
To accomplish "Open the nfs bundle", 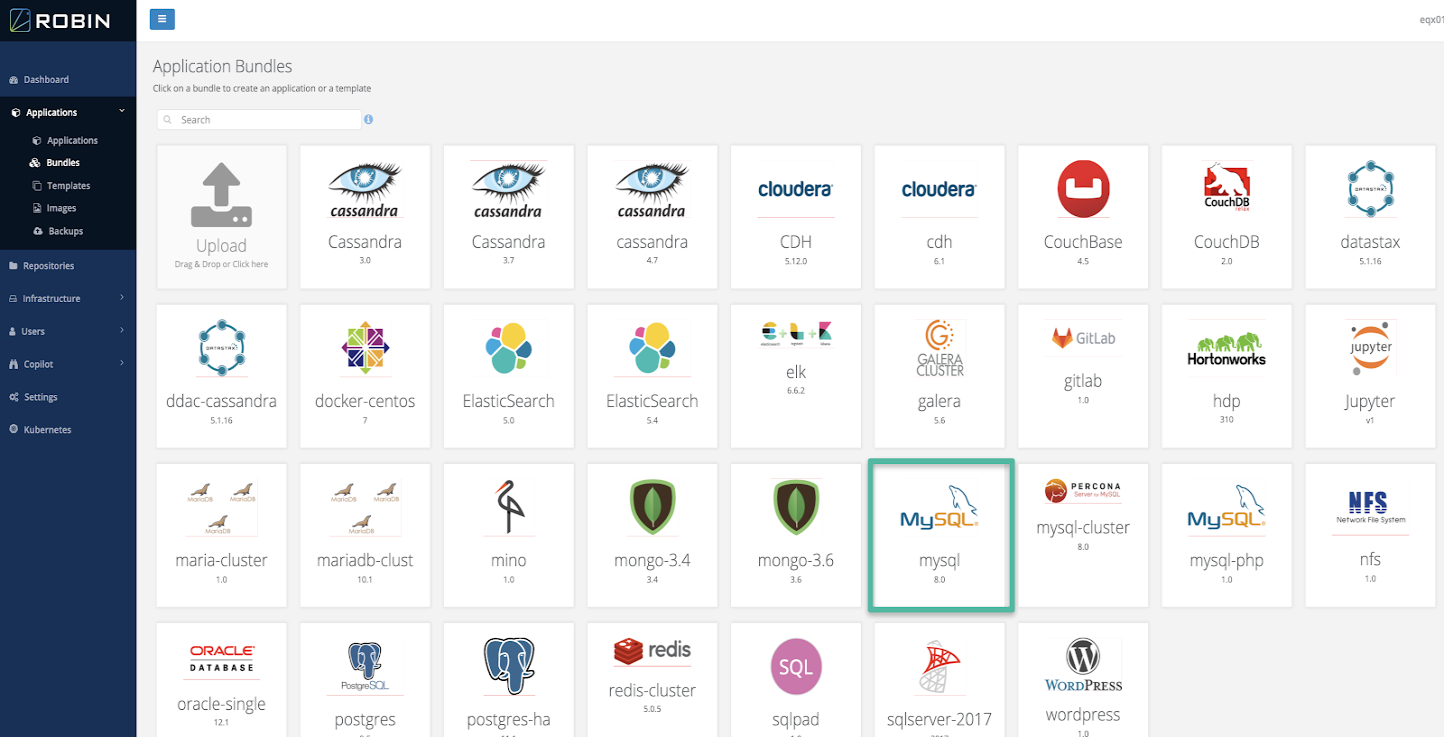I will click(x=1370, y=535).
